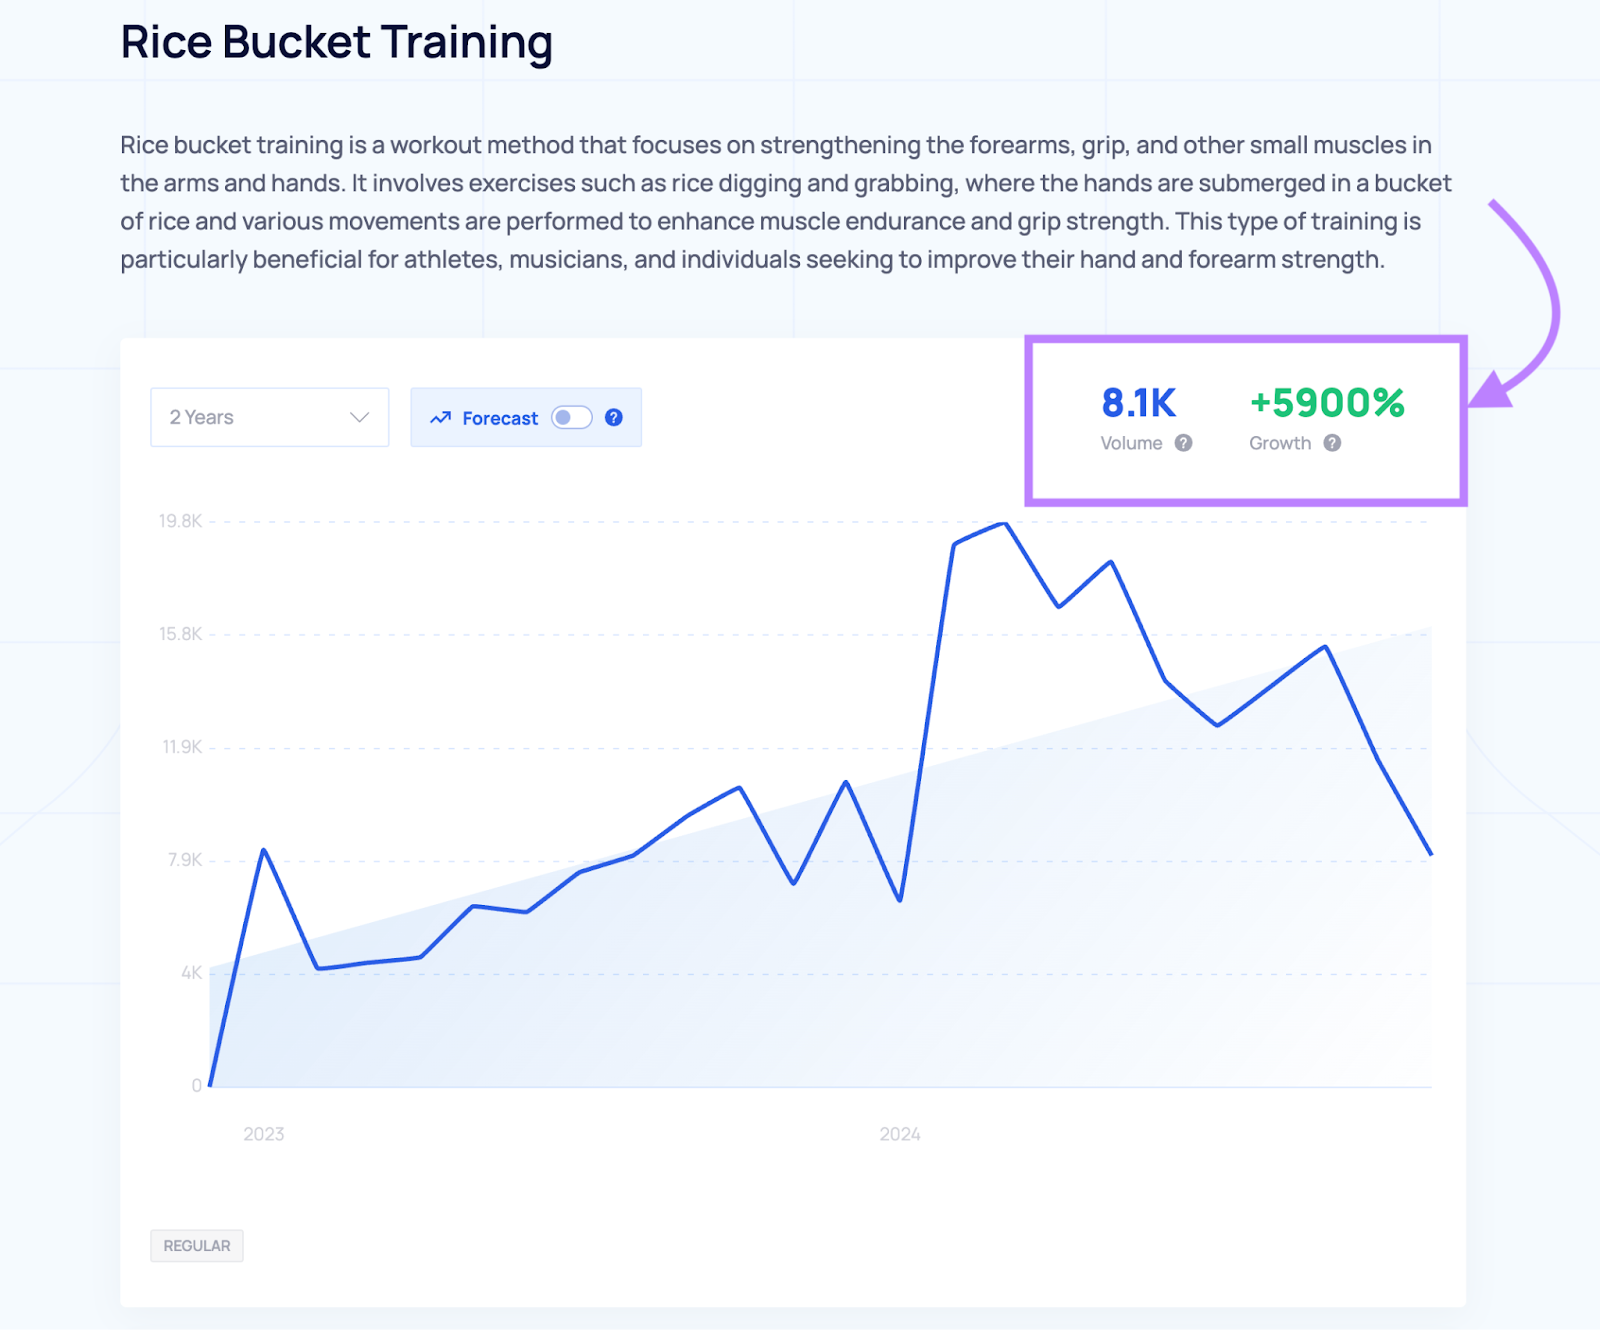Open the Growth help tooltip icon

[1332, 443]
